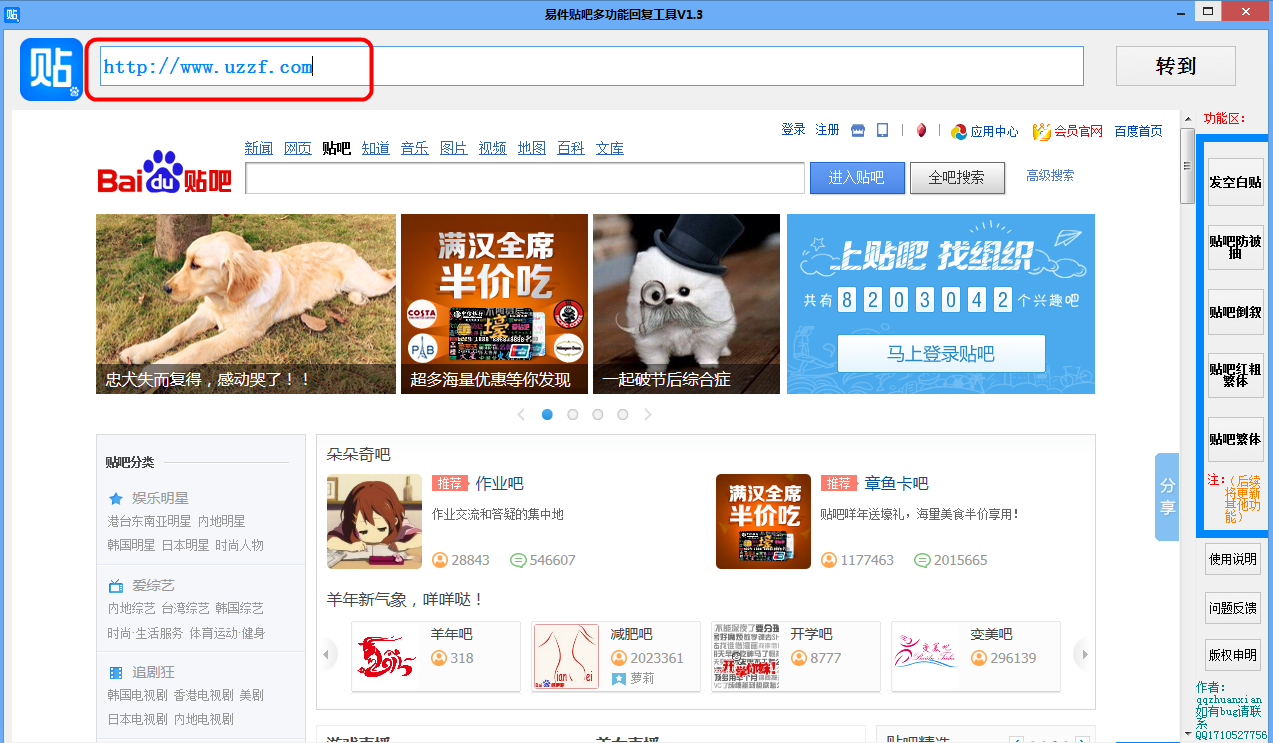This screenshot has width=1273, height=743.
Task: Open the 图片 navigation tab
Action: point(454,148)
